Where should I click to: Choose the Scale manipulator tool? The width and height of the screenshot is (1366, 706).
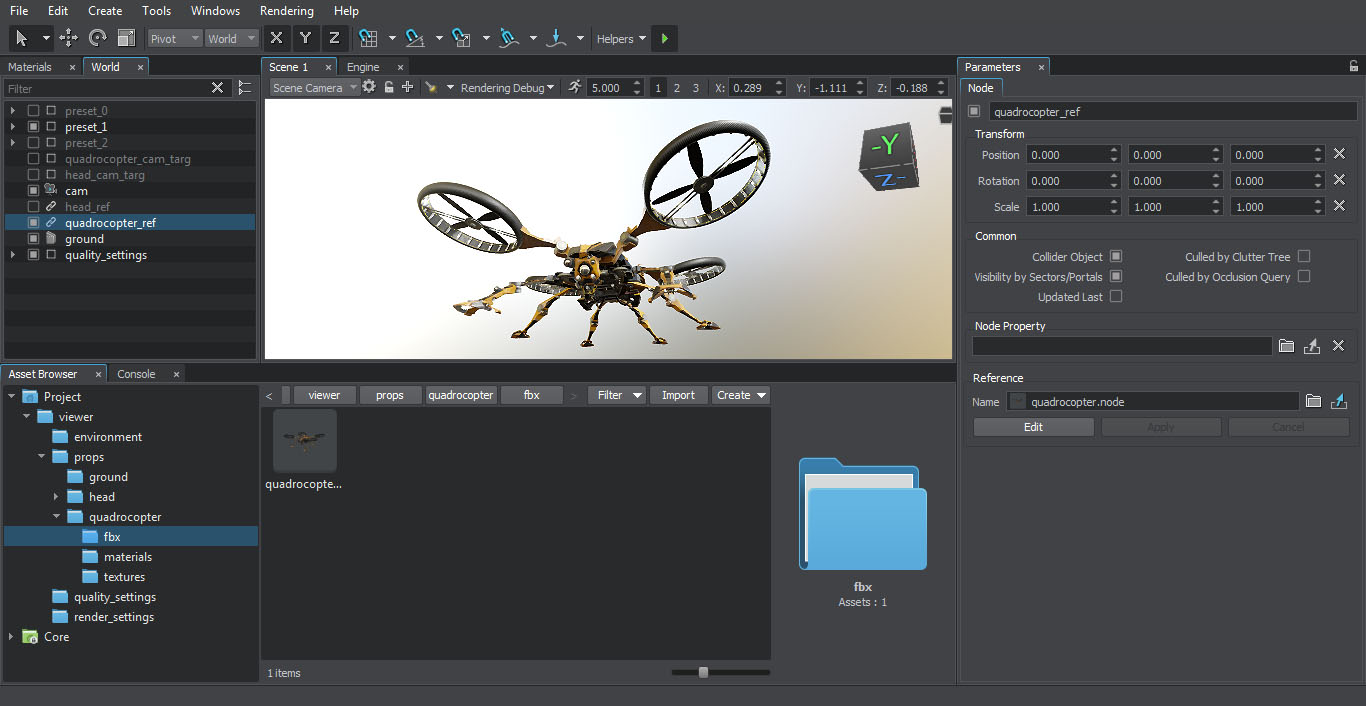pyautogui.click(x=126, y=38)
